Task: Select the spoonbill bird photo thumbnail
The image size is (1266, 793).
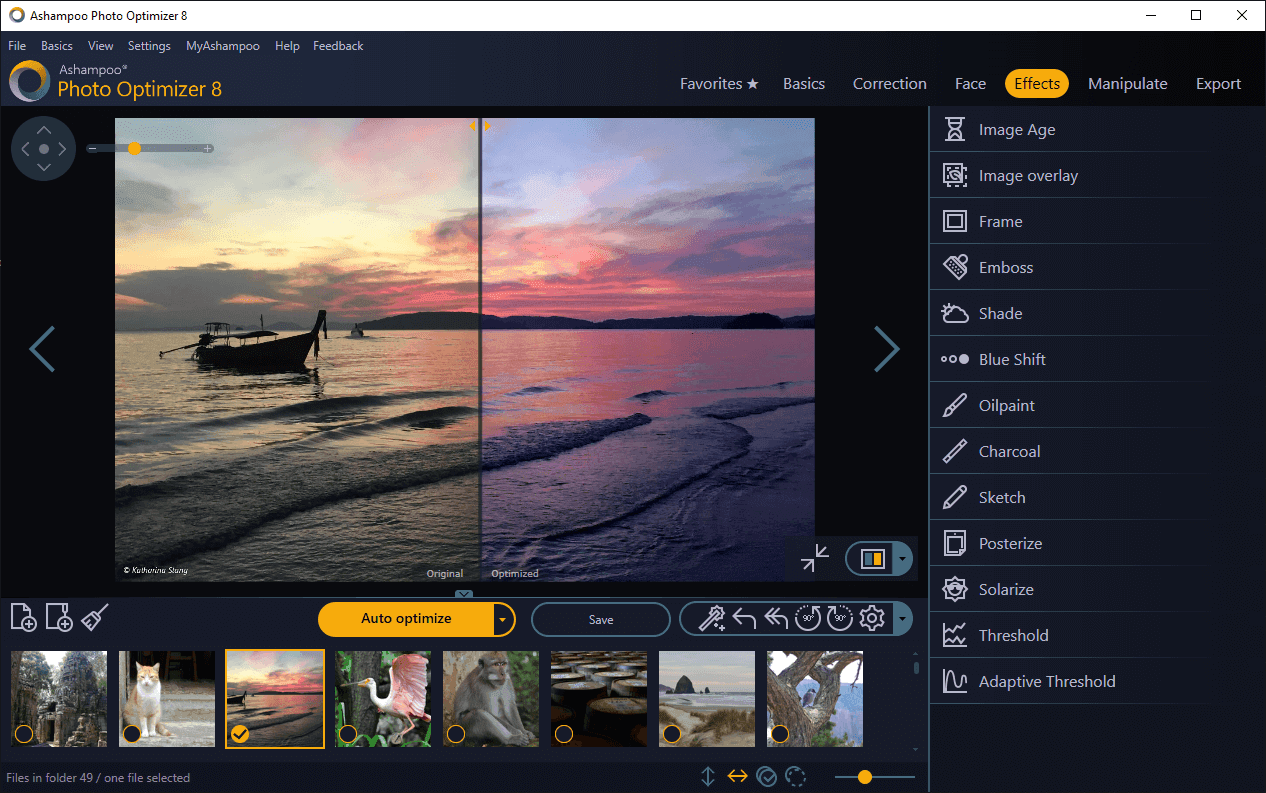Action: 382,698
